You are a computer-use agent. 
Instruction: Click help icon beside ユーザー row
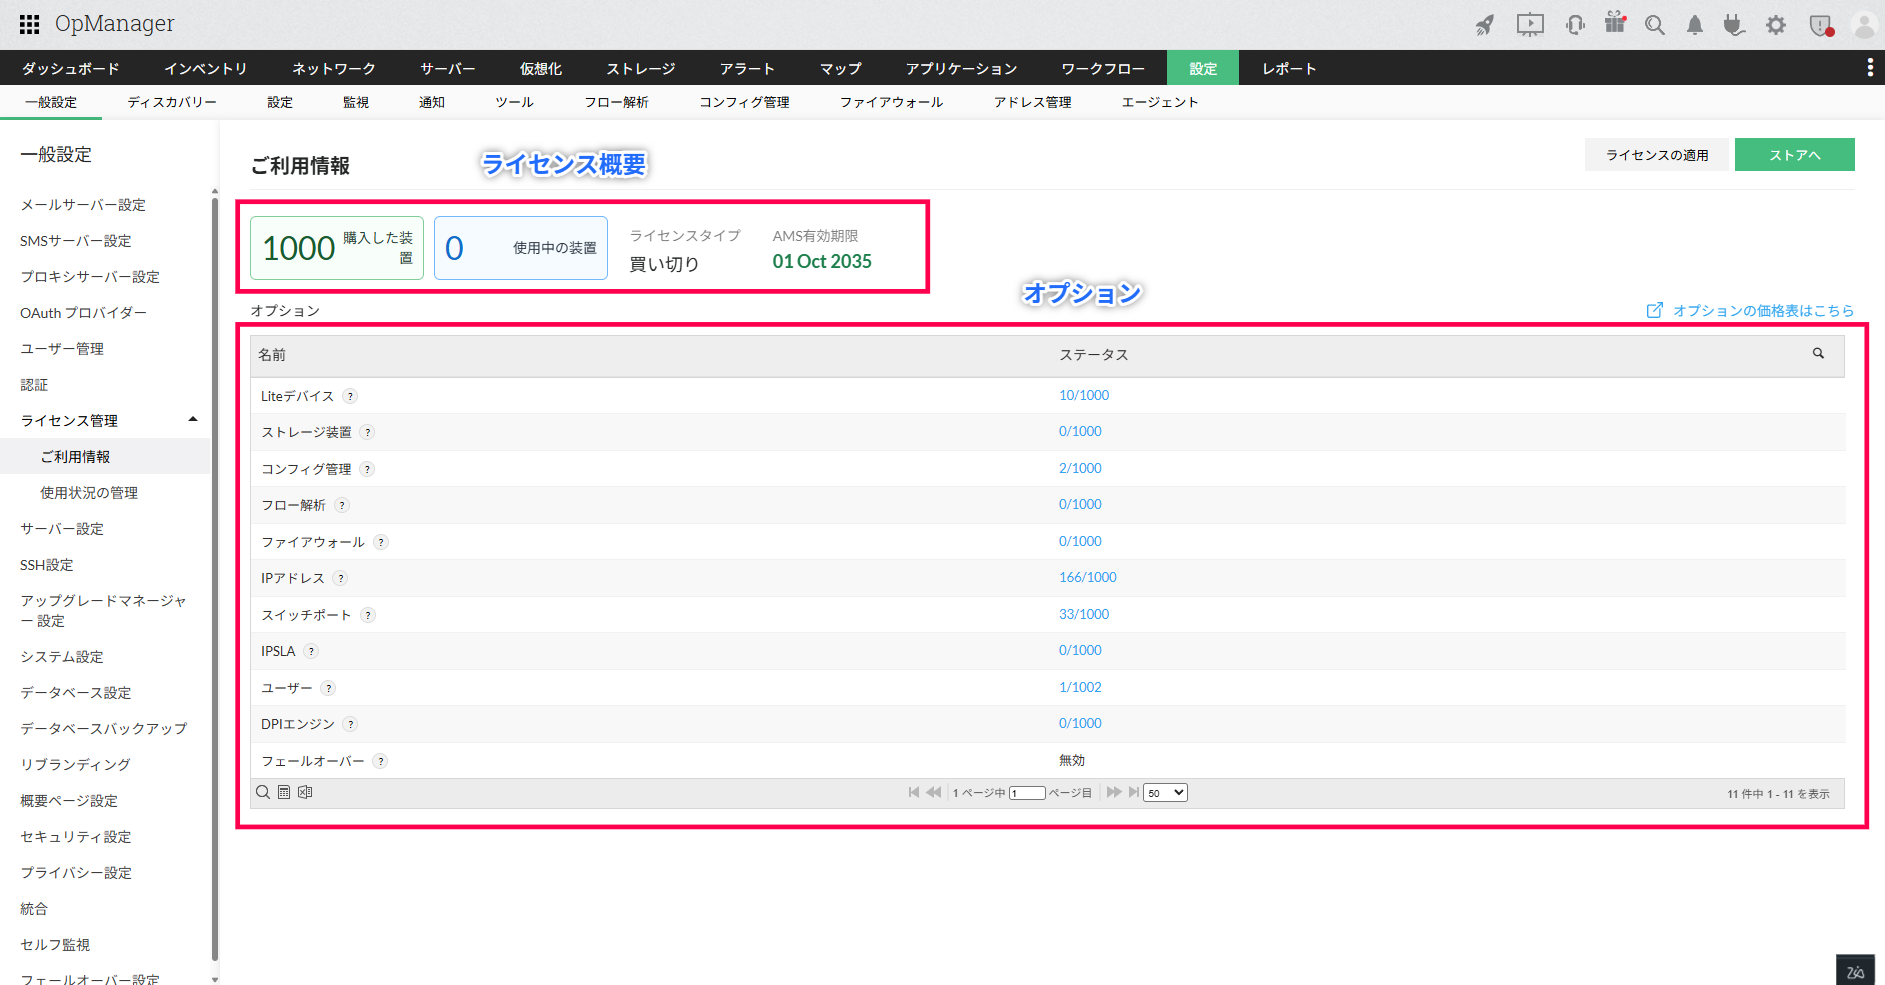(328, 688)
